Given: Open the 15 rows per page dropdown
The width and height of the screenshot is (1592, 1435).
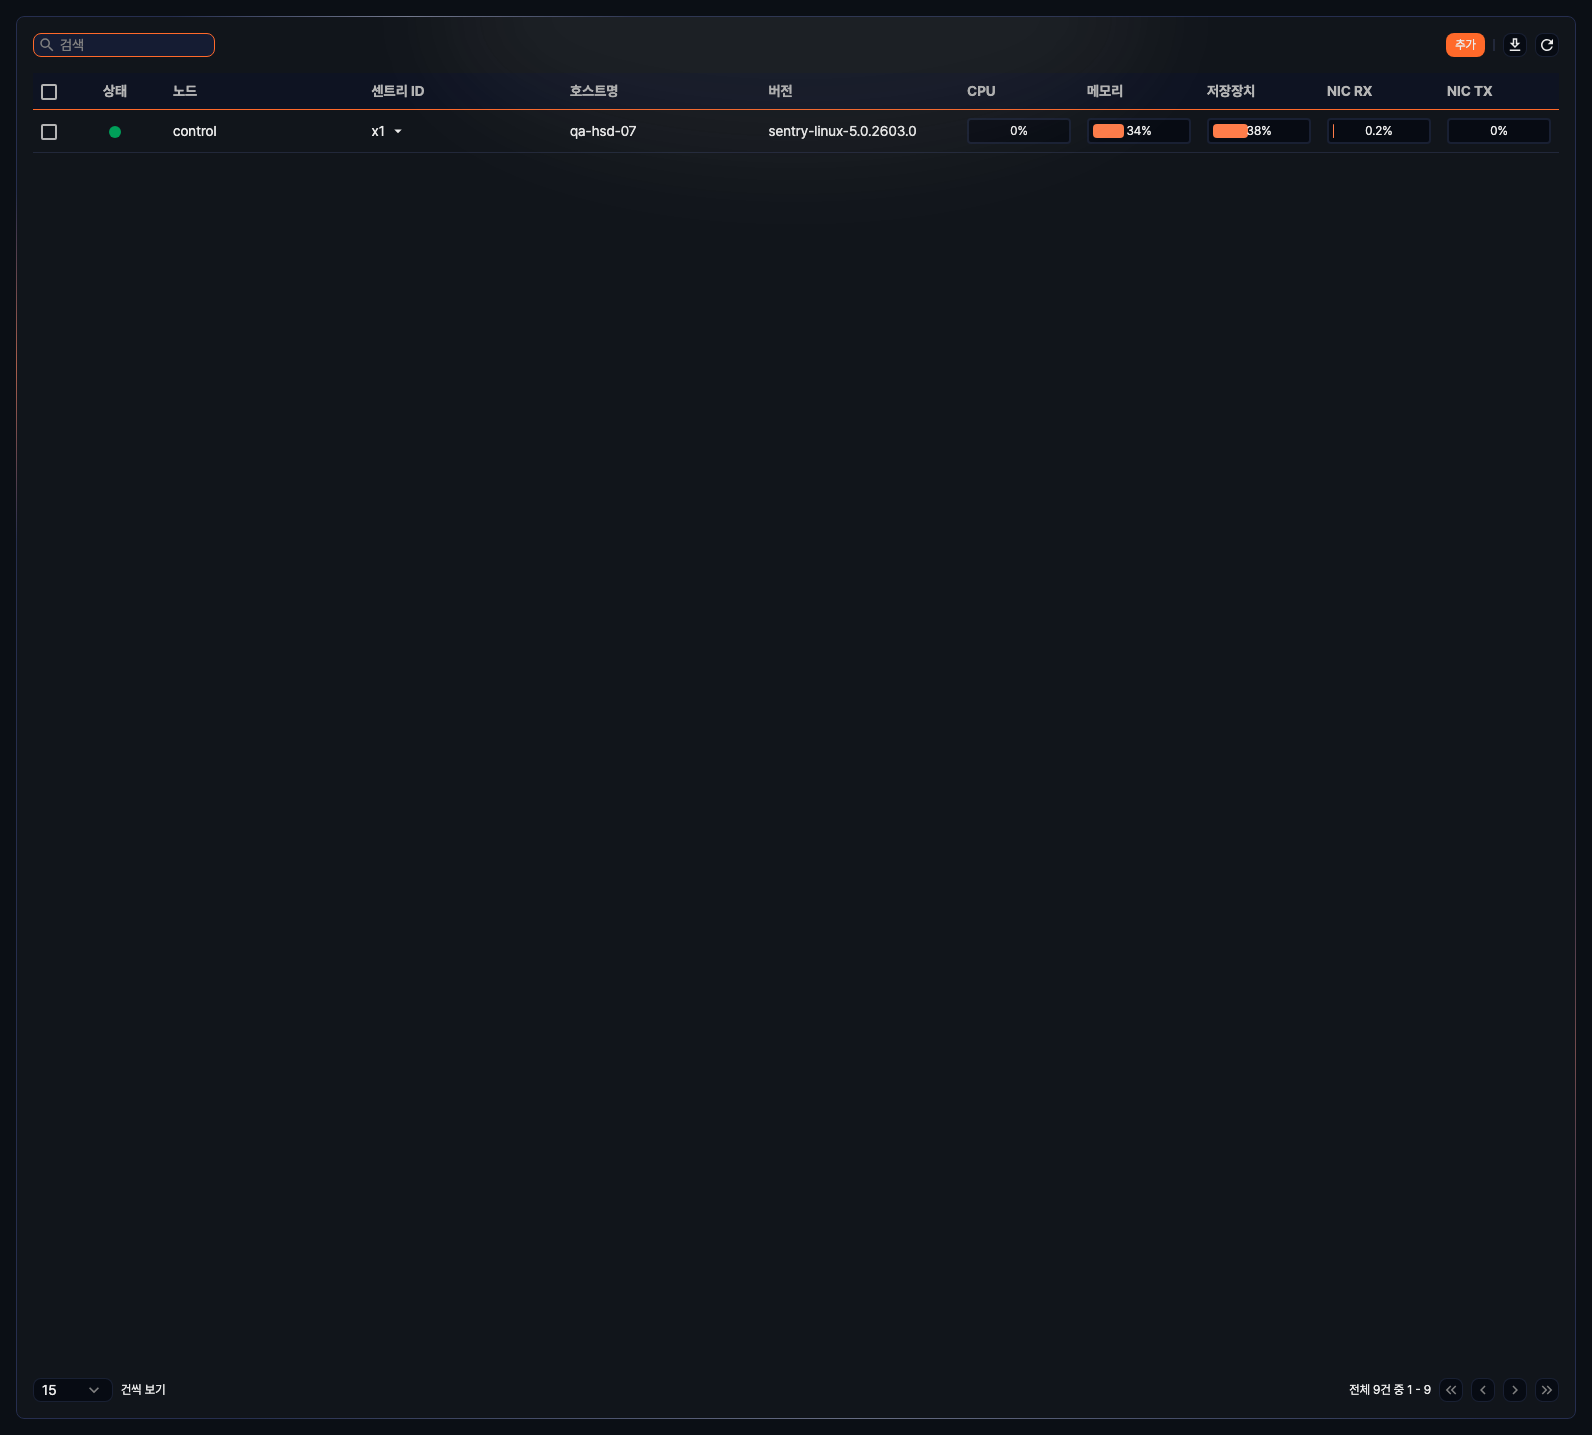Looking at the screenshot, I should coord(72,1390).
